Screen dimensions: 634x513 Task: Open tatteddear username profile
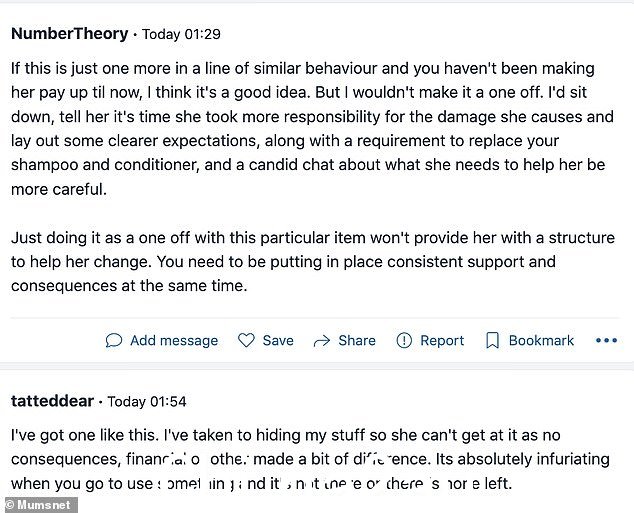pyautogui.click(x=52, y=401)
